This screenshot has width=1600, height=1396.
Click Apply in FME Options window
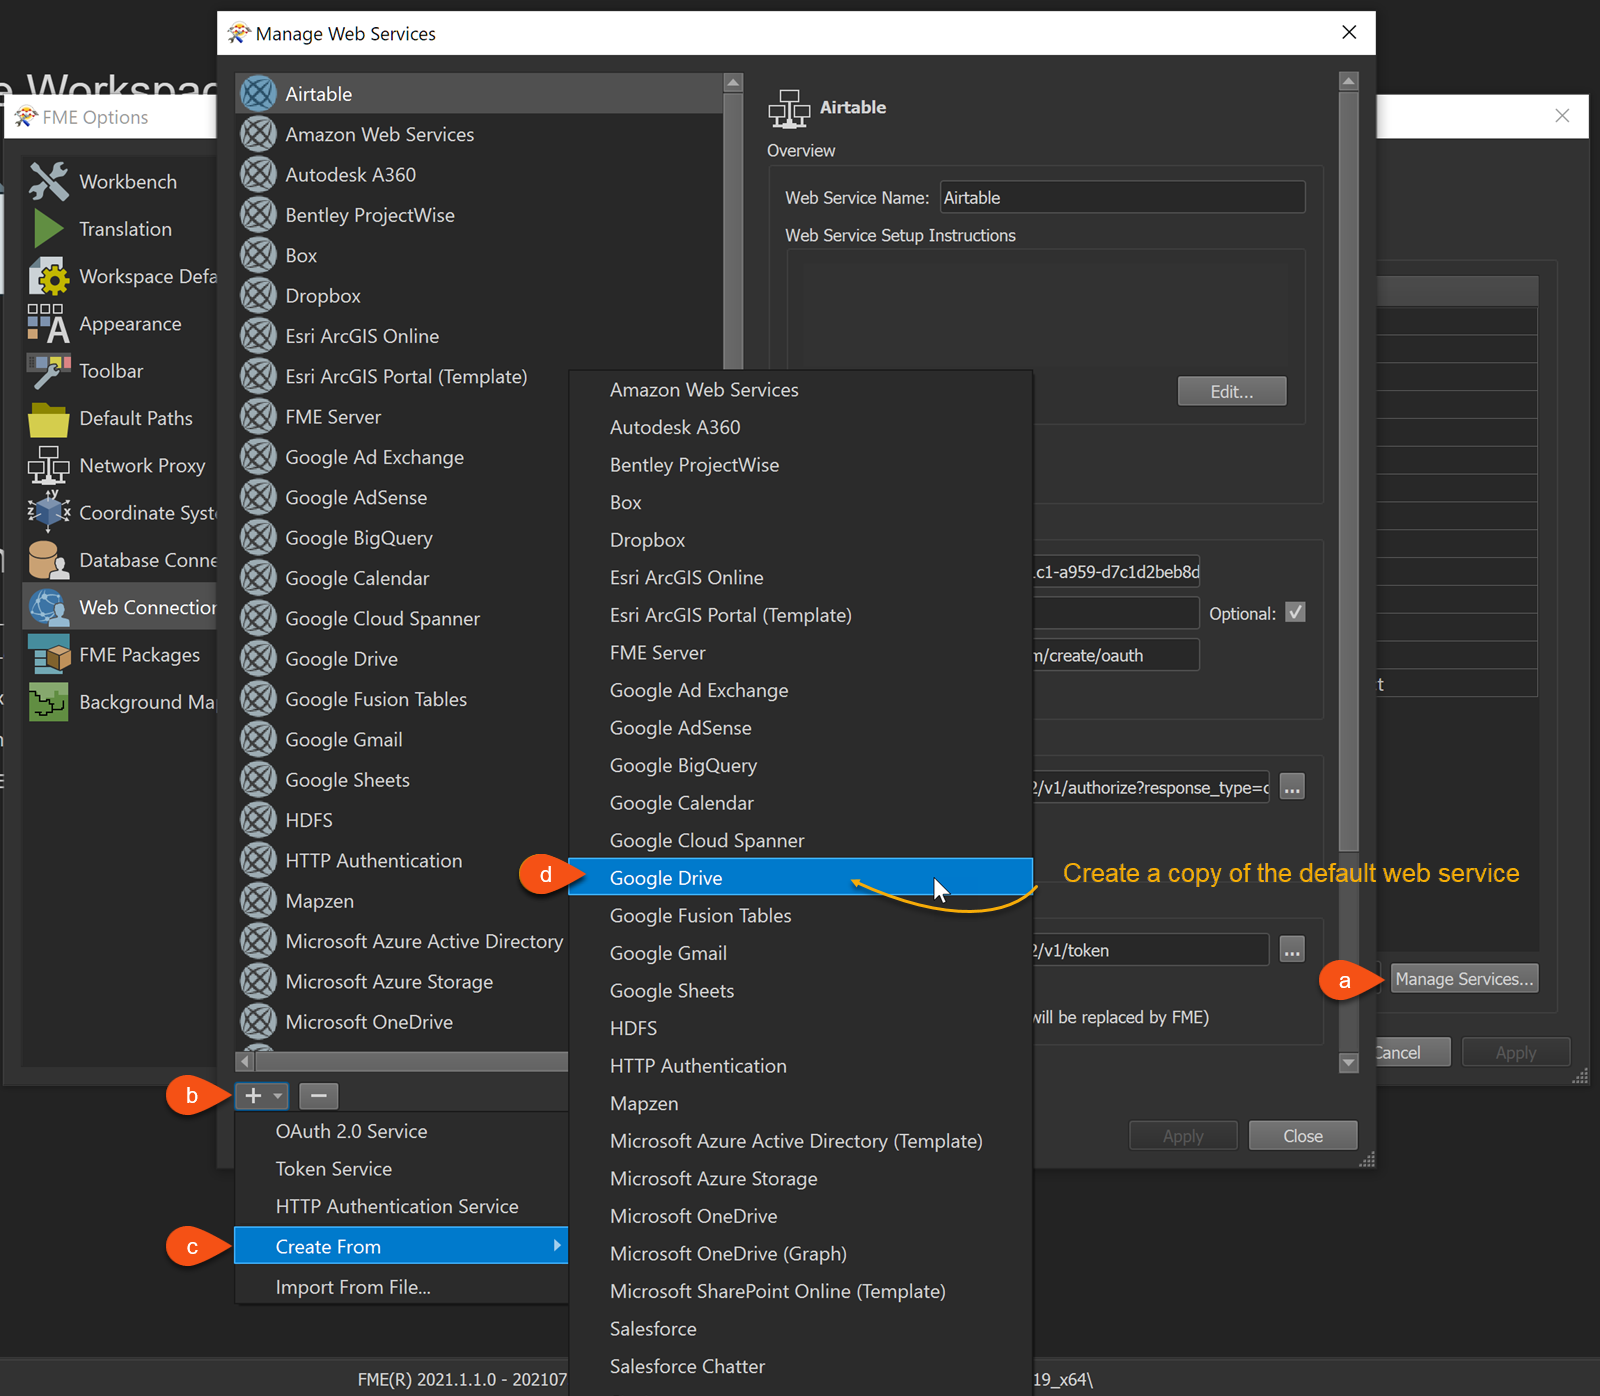pos(1516,1052)
